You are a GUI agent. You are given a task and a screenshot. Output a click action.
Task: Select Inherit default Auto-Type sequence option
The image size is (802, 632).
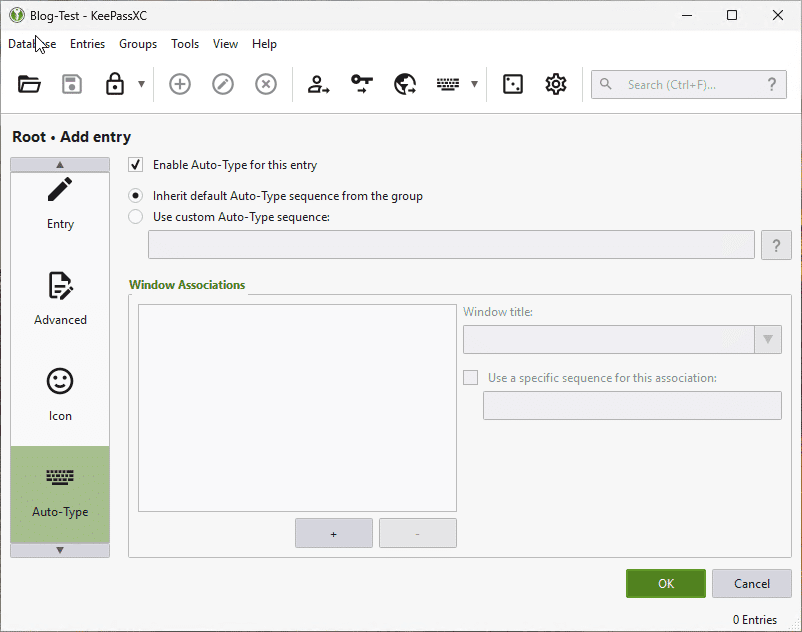pos(136,196)
